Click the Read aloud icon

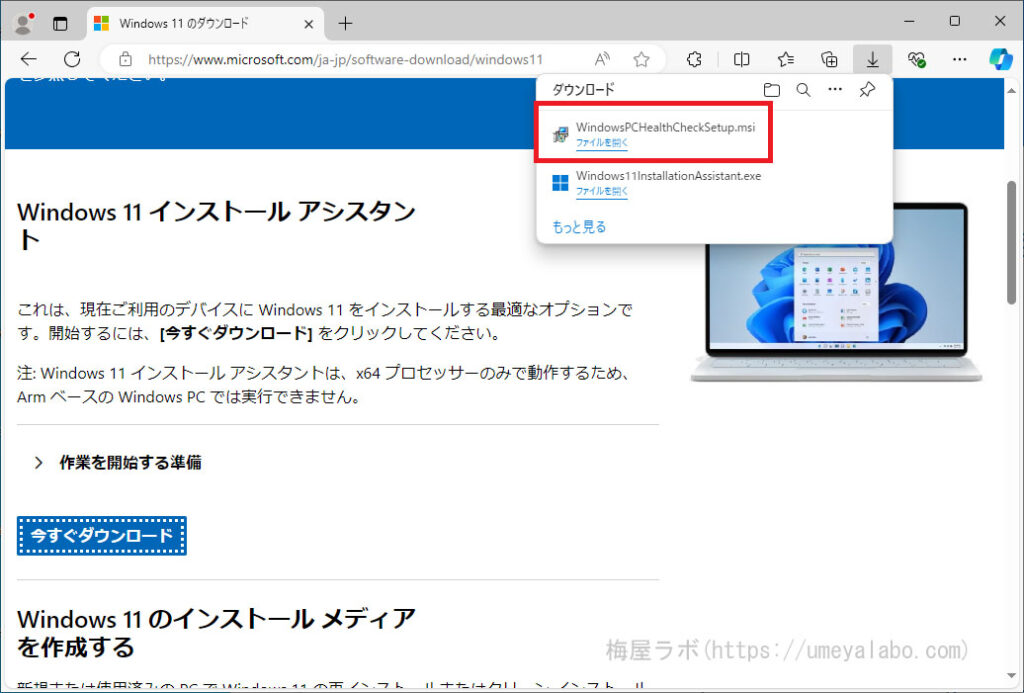point(602,59)
